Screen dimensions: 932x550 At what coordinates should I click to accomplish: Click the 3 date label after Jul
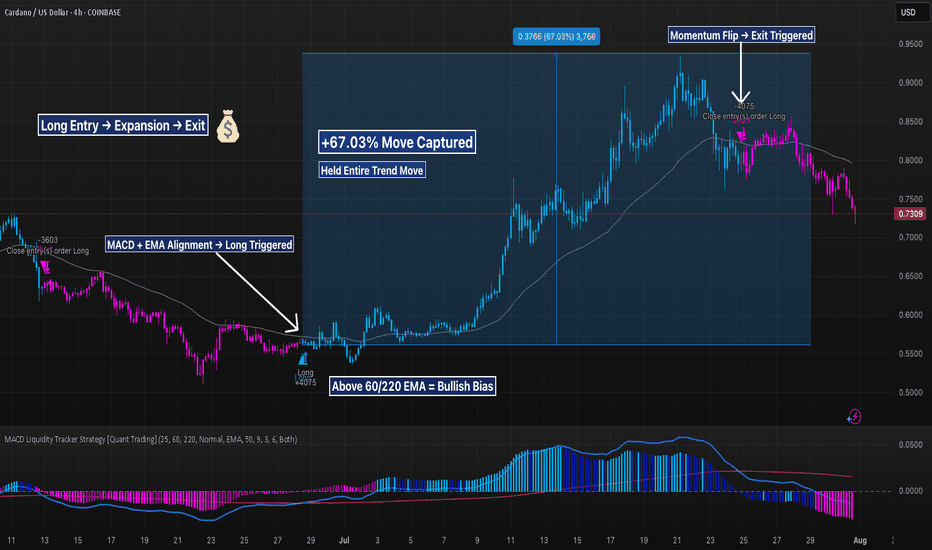(377, 540)
